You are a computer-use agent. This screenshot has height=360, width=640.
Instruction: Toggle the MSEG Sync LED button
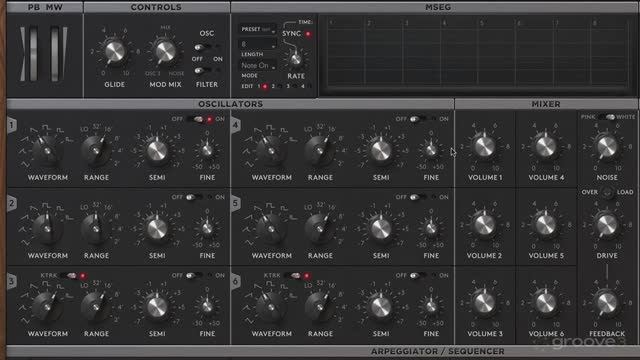[x=308, y=34]
